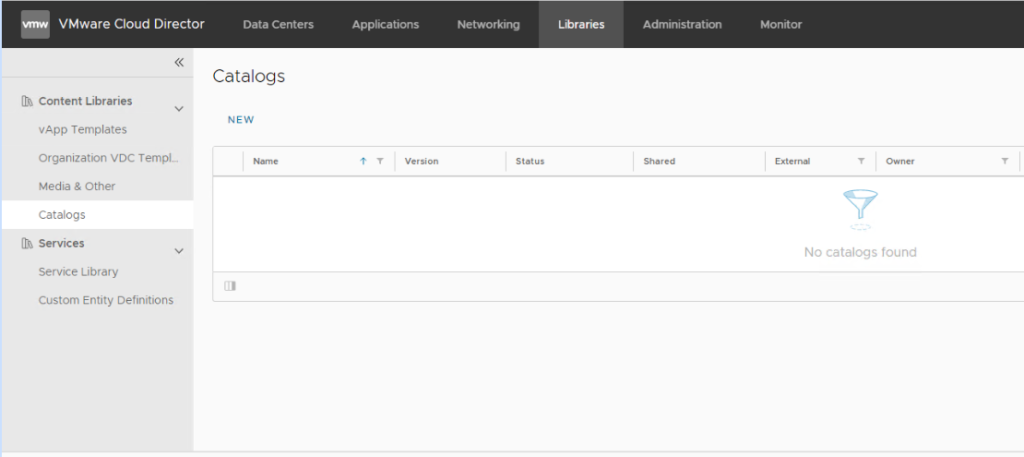
Task: Open vApp Templates in the sidebar
Action: coord(83,129)
